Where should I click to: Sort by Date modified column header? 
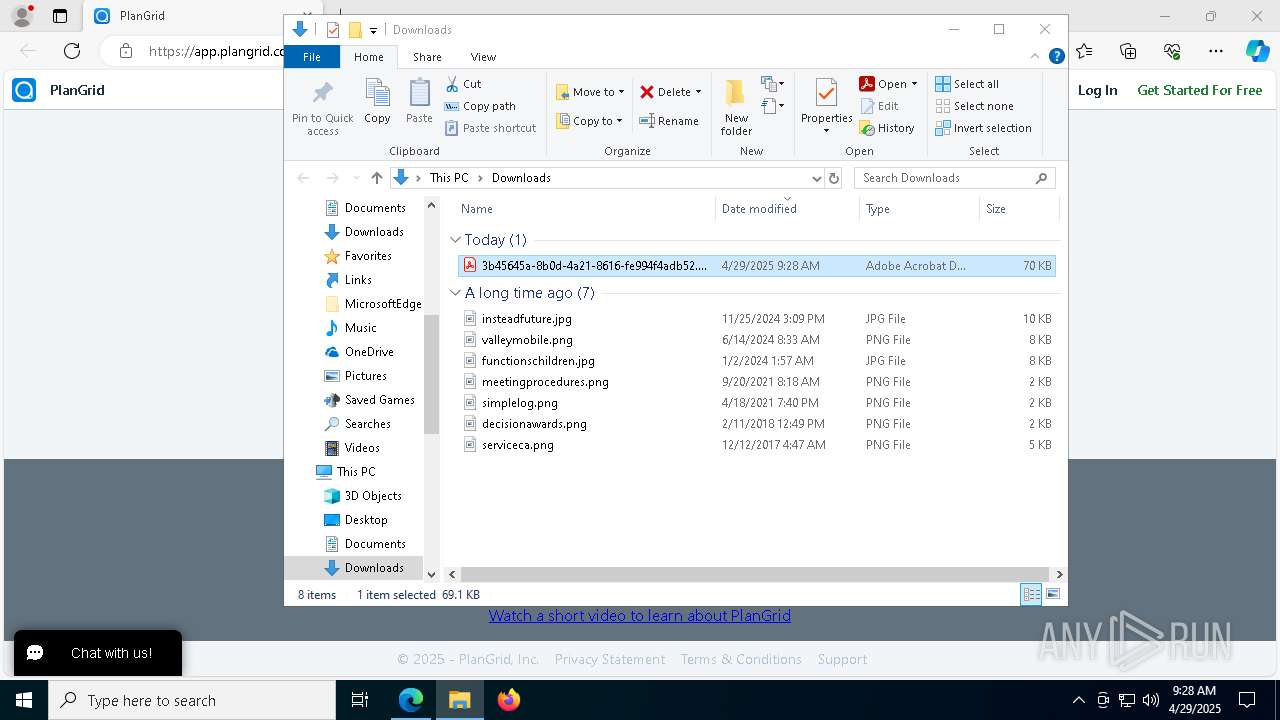pos(787,209)
